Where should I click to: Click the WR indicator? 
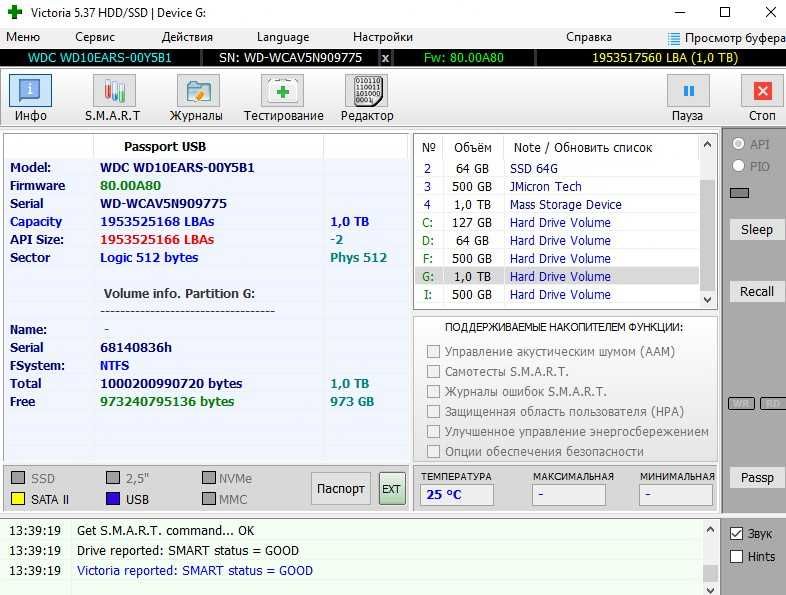tap(741, 404)
